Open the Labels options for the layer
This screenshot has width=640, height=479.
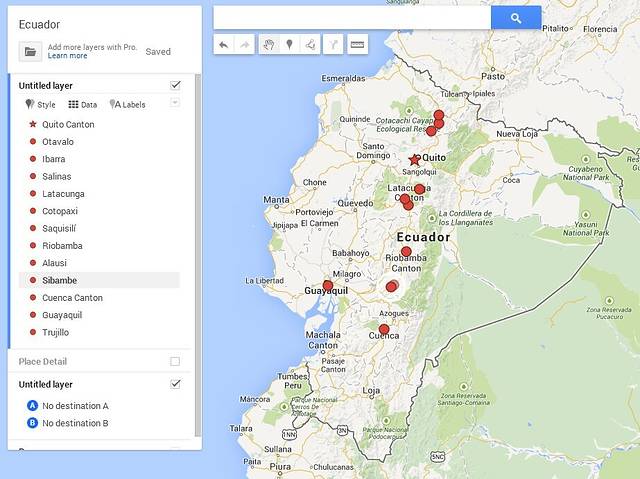click(x=127, y=104)
